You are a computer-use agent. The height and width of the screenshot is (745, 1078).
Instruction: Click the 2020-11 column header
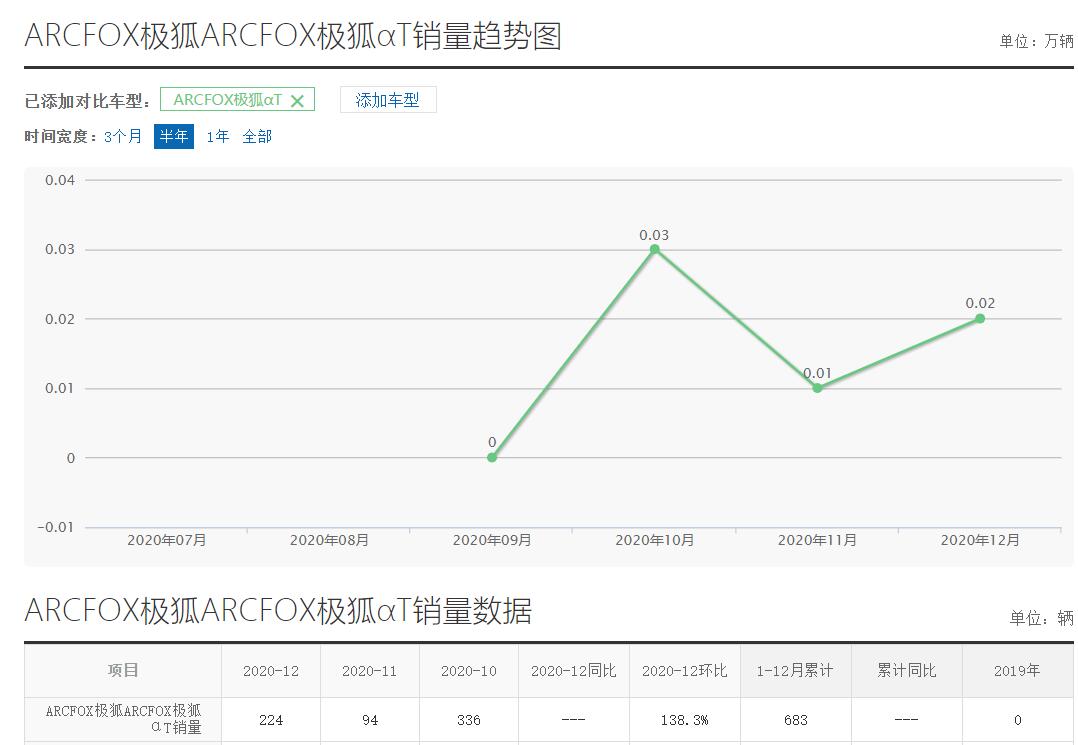click(x=369, y=670)
